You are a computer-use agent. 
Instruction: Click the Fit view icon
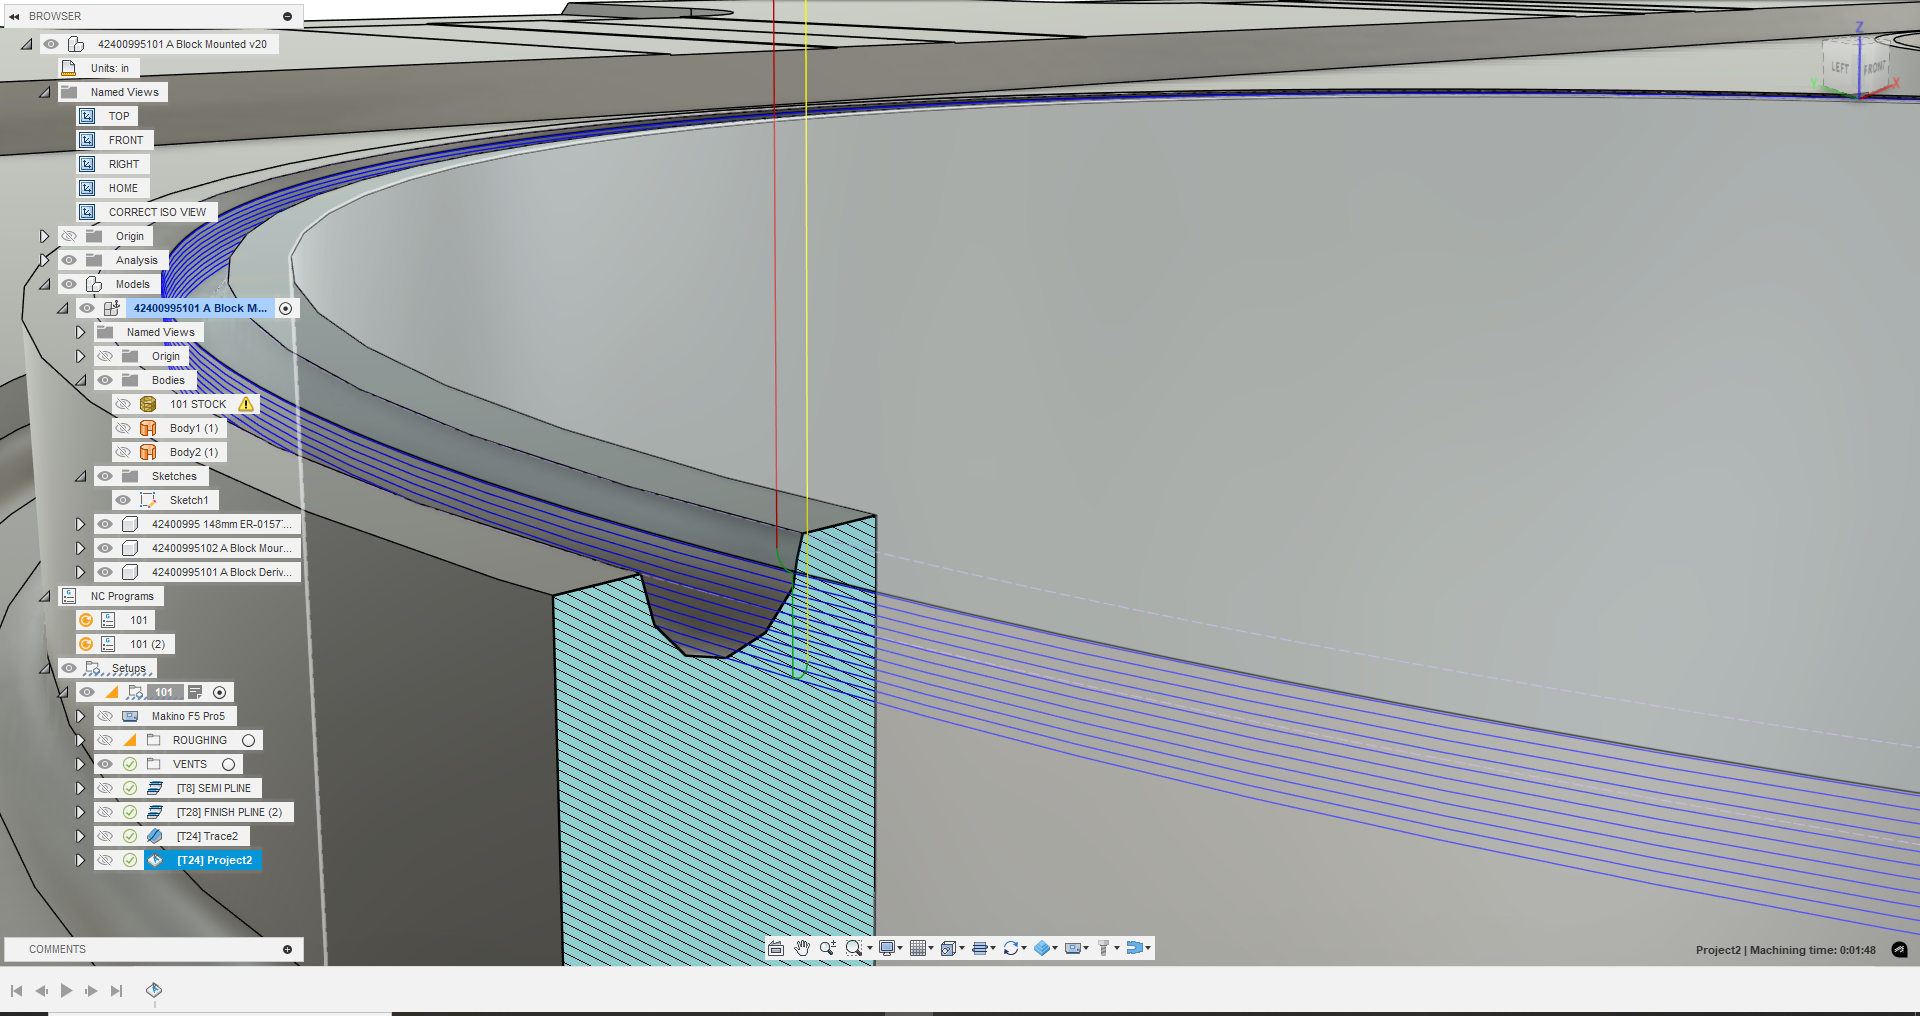(775, 948)
